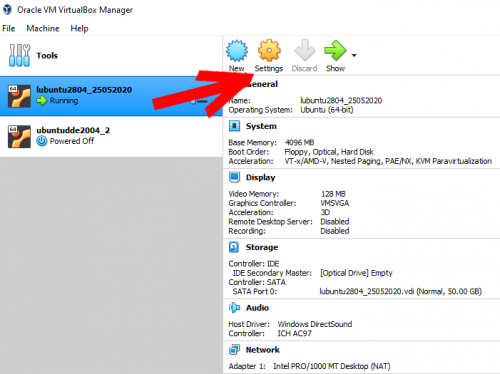Viewport: 500px width, 374px height.
Task: Expand the dropdown arrow beside Show
Action: pyautogui.click(x=354, y=55)
